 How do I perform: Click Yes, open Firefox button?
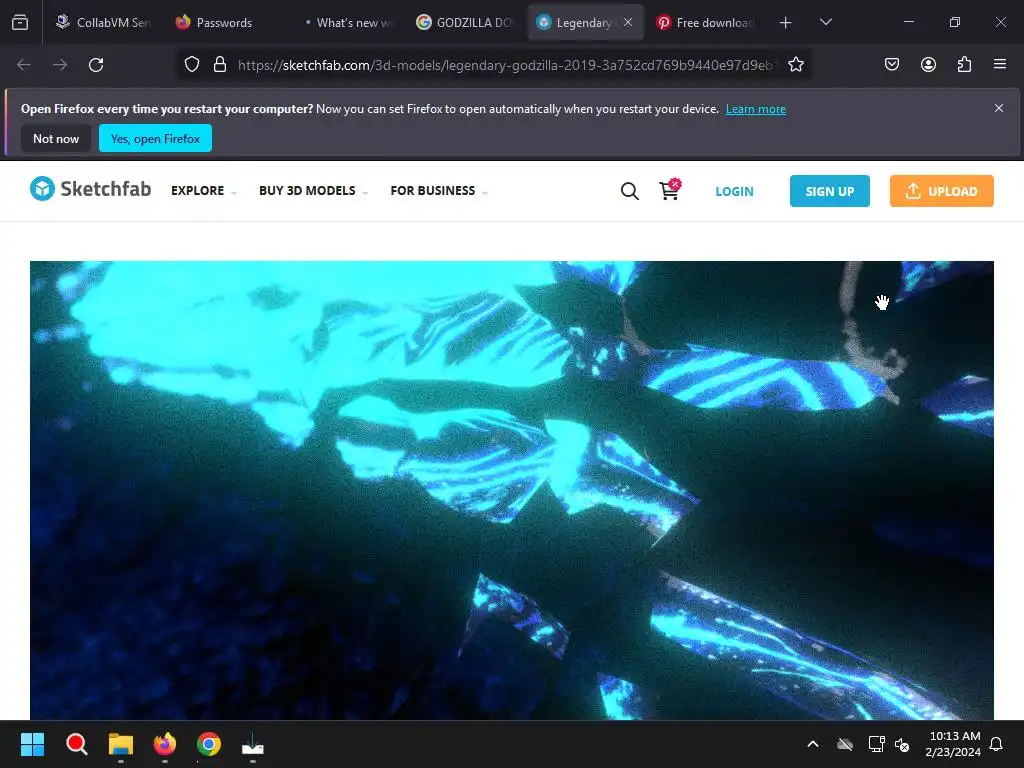pos(155,138)
